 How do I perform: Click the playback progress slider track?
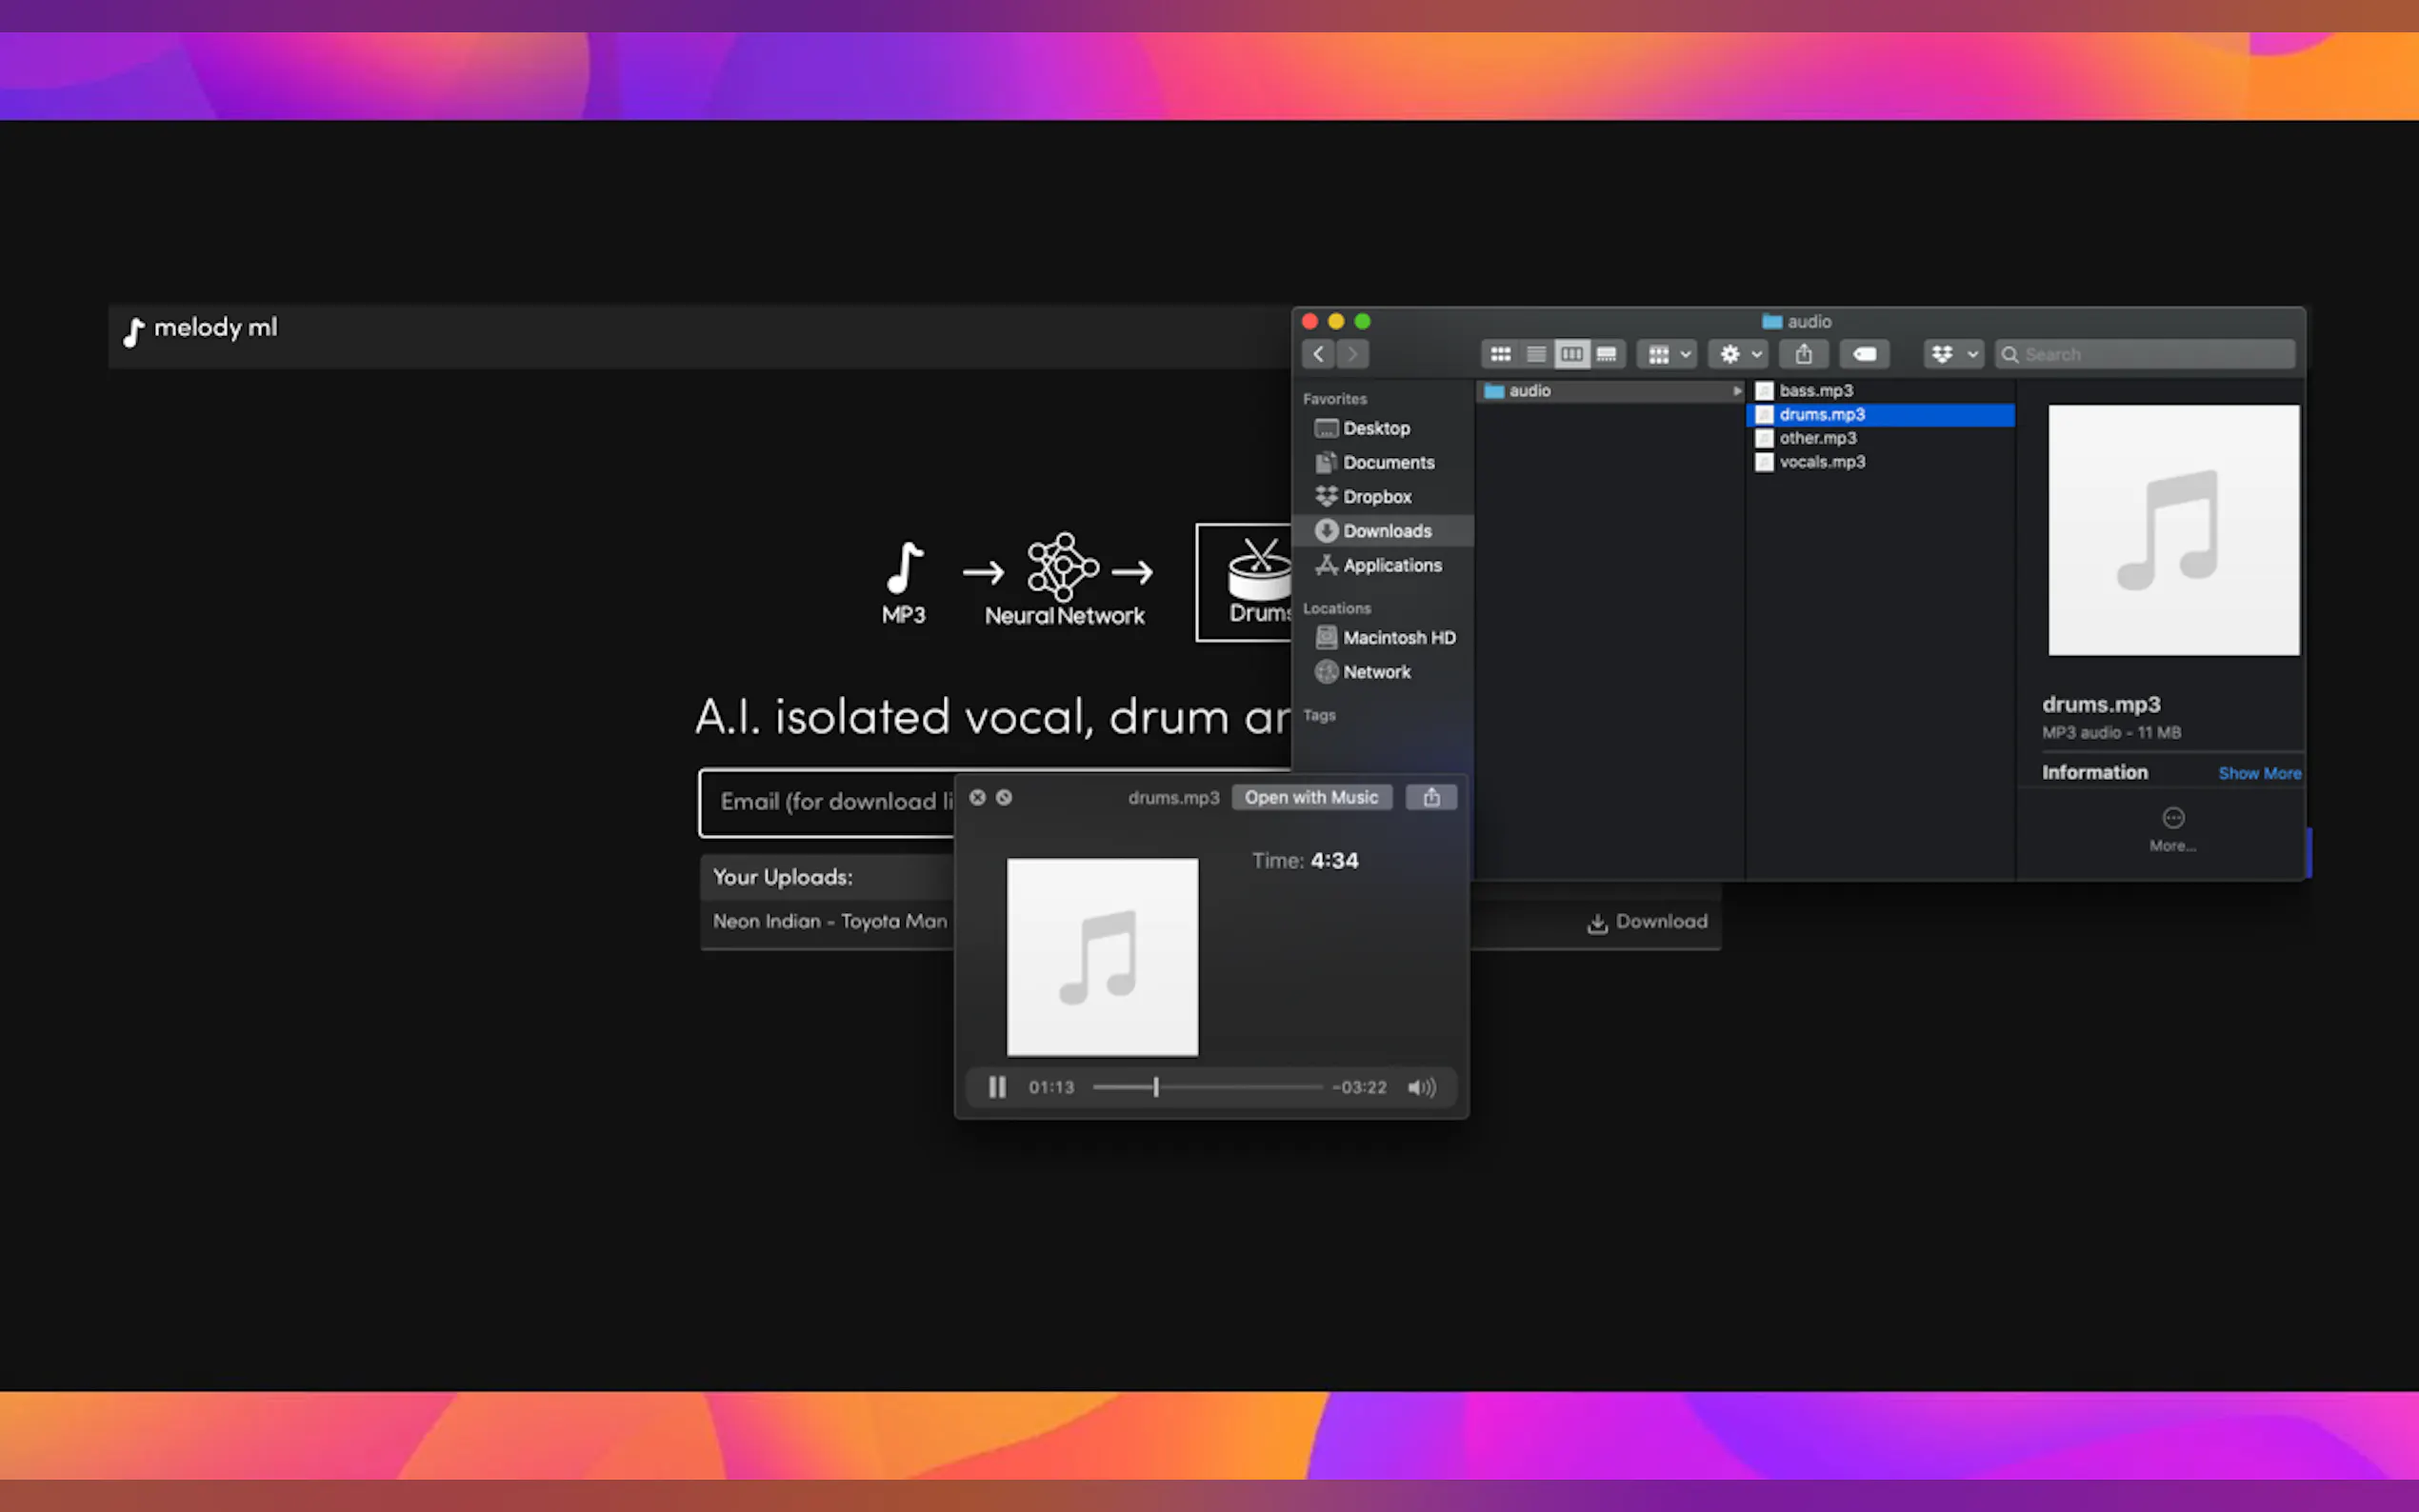(x=1240, y=1087)
